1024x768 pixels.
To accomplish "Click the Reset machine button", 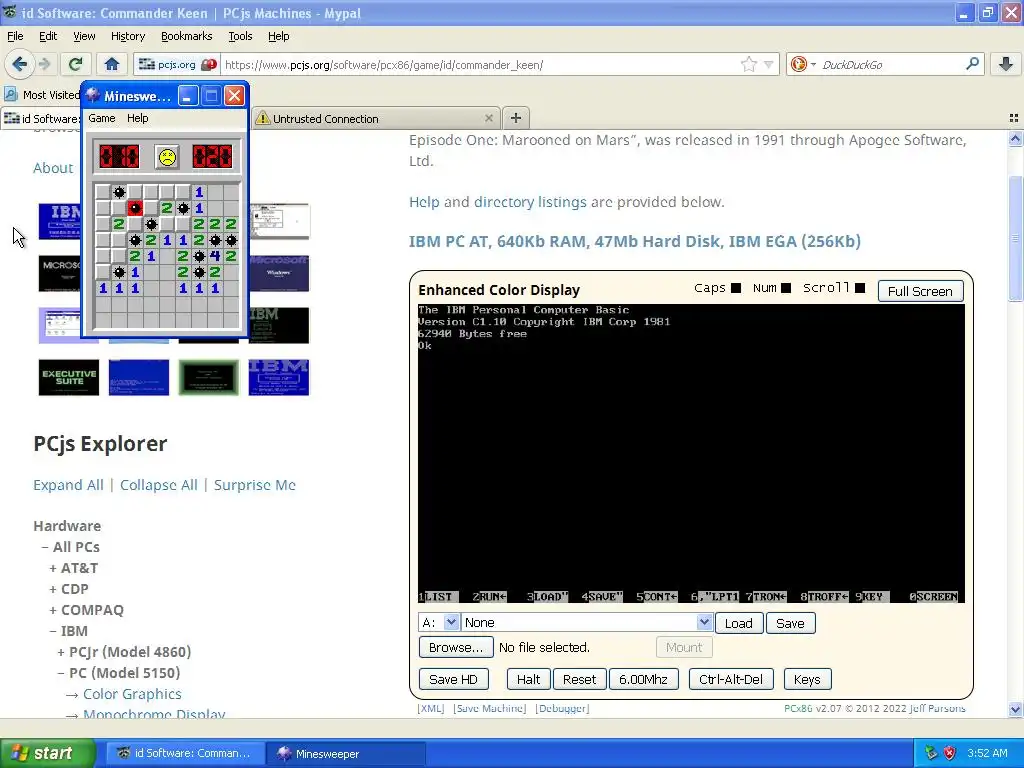I will [579, 679].
